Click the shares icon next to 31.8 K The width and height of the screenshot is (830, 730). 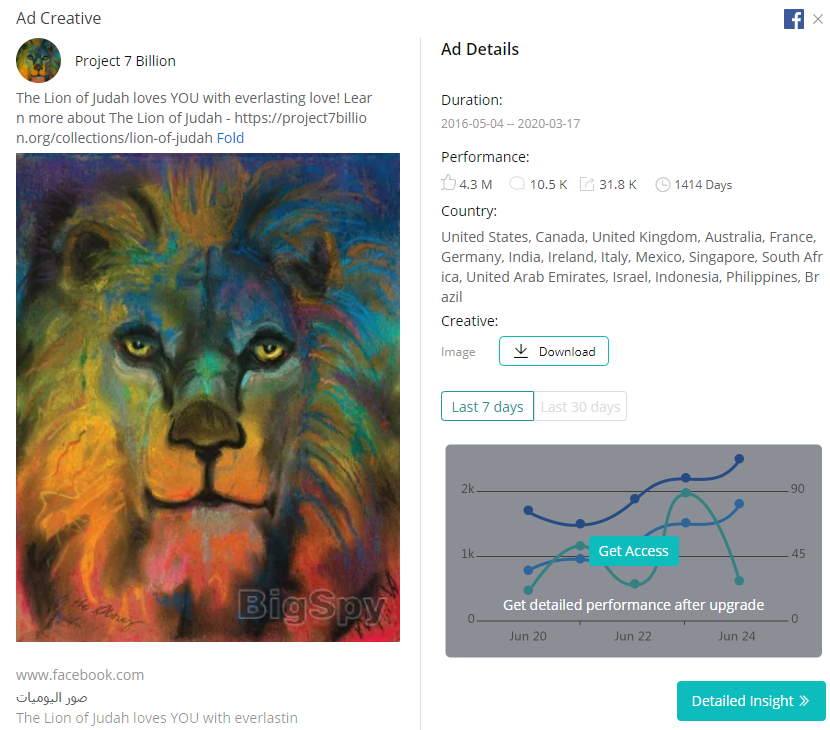(587, 184)
